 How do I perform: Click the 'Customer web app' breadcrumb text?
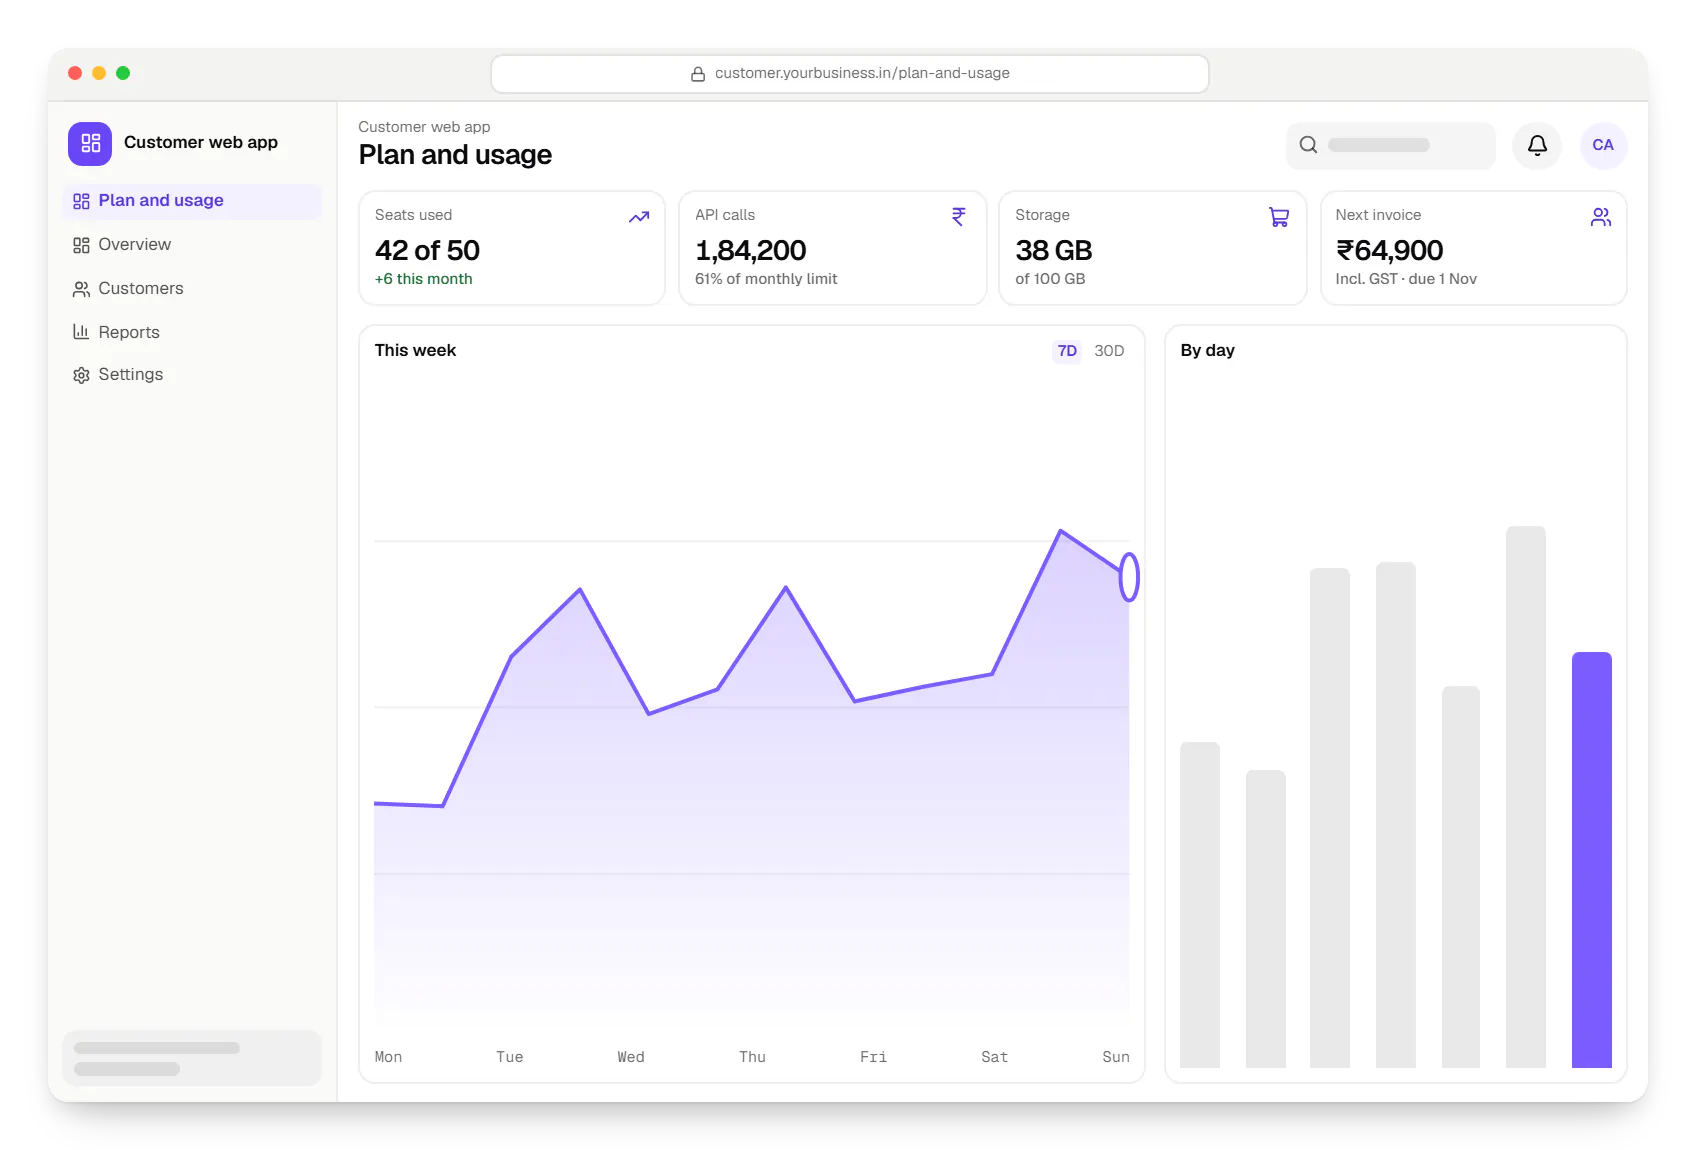coord(424,127)
